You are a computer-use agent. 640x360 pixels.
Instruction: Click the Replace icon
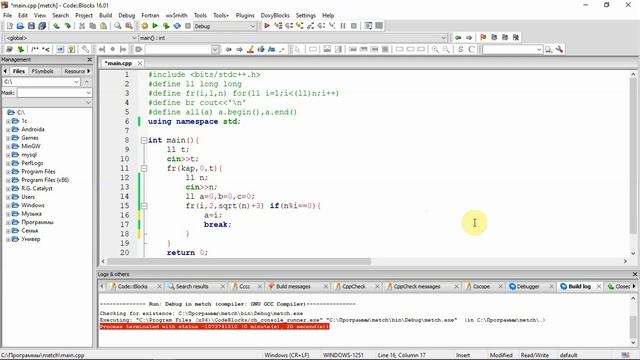(129, 26)
